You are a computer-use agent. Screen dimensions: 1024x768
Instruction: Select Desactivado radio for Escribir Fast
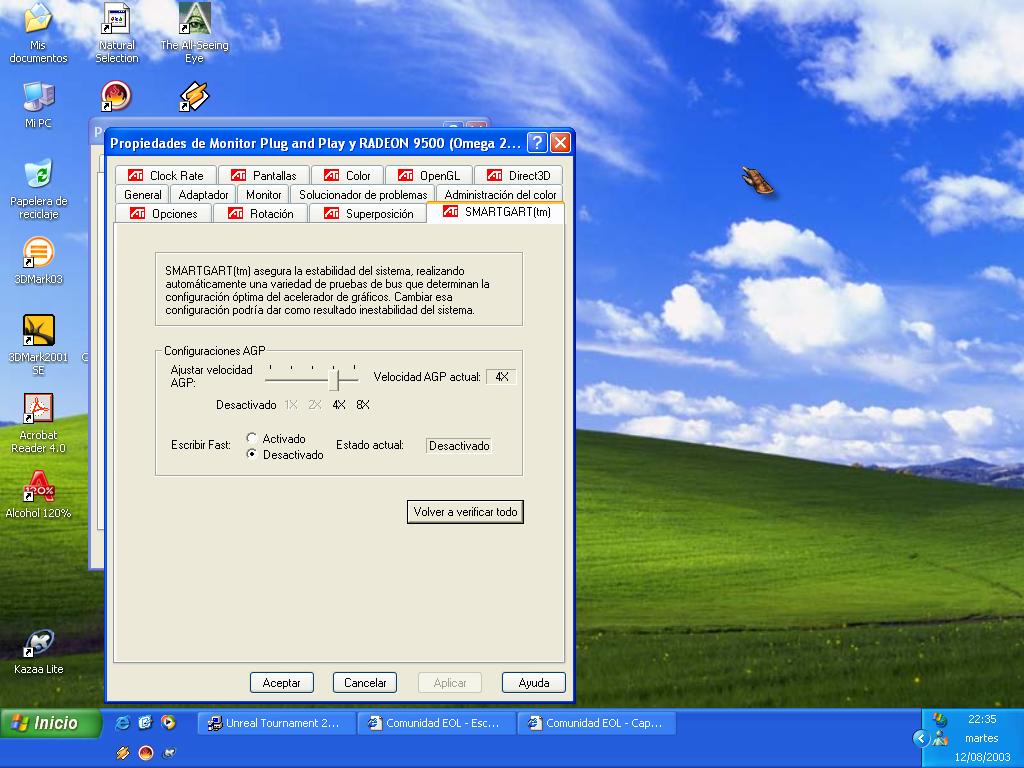pyautogui.click(x=252, y=454)
